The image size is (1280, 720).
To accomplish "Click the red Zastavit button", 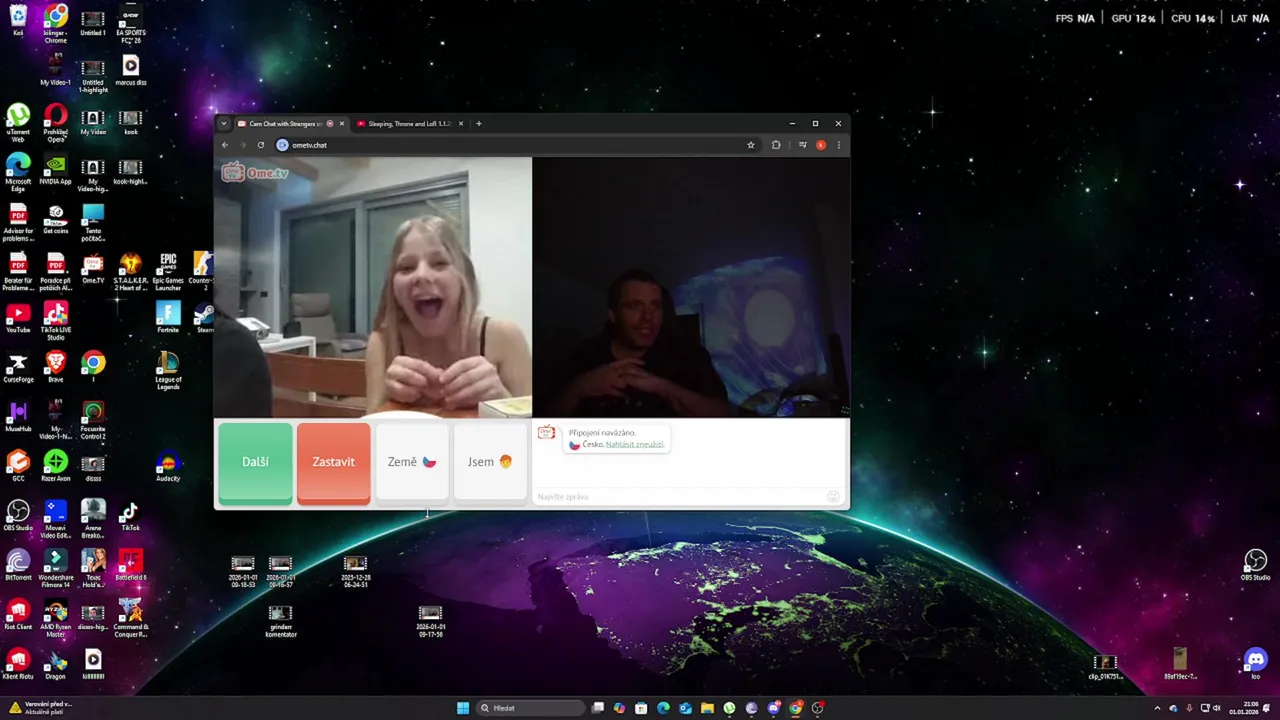I will coord(333,462).
